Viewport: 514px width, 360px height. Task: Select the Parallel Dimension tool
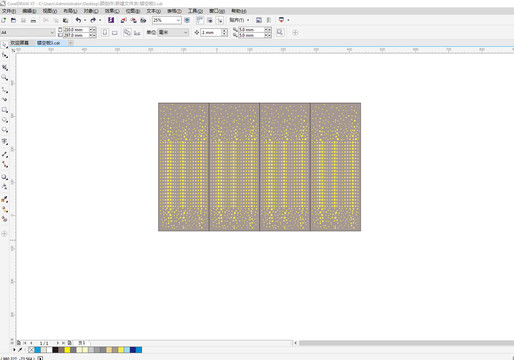pos(5,154)
